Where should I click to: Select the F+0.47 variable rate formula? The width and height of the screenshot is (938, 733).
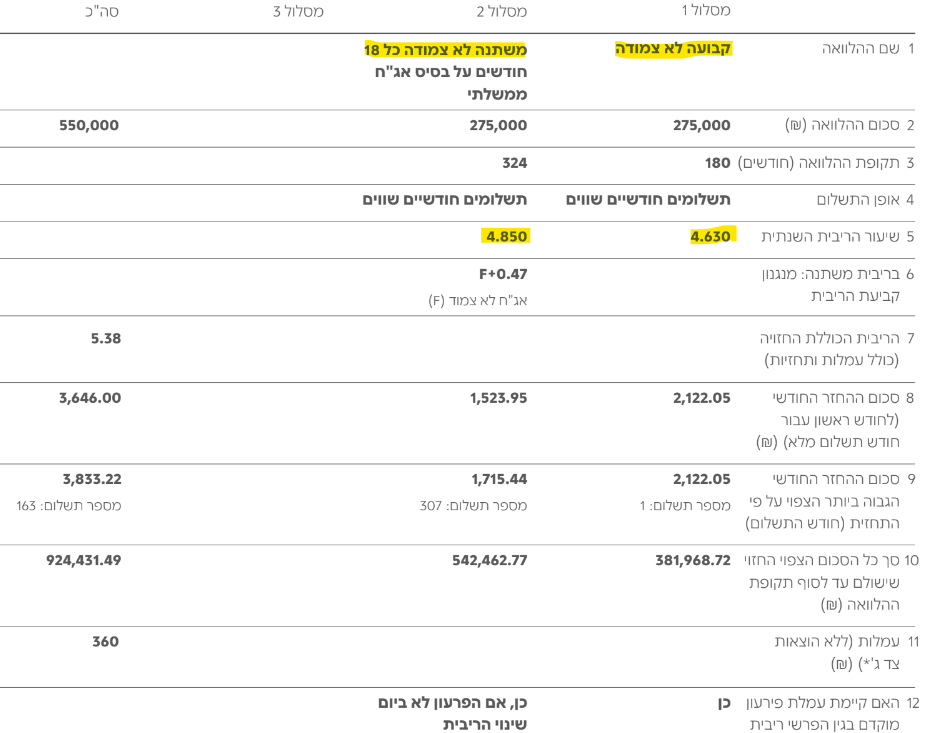coord(503,273)
